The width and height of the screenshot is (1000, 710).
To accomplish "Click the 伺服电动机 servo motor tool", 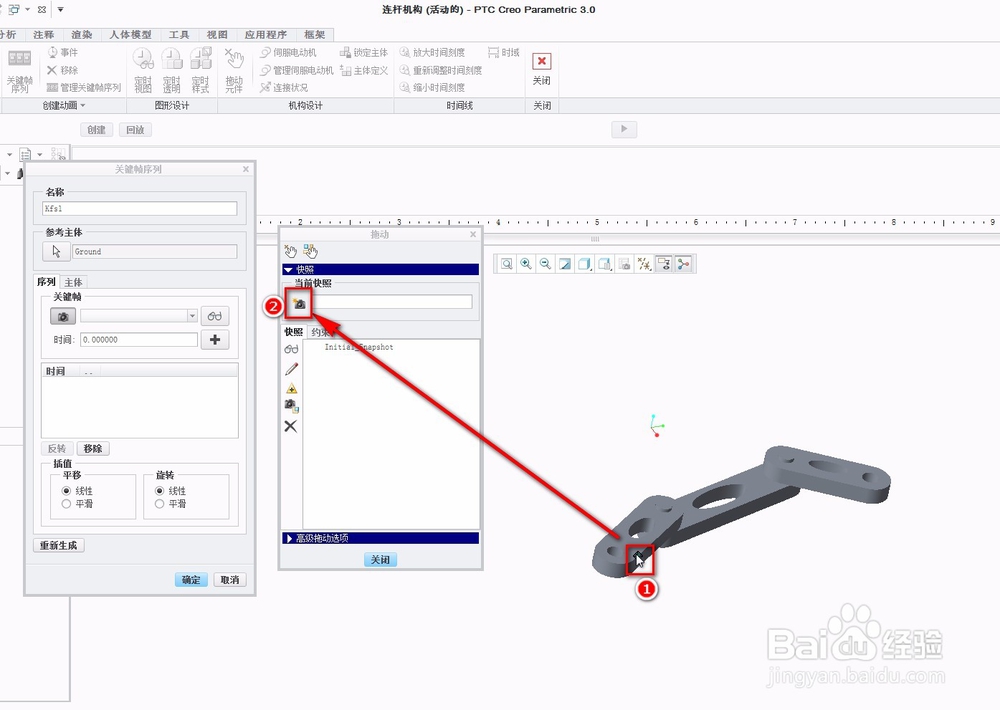I will coord(288,52).
